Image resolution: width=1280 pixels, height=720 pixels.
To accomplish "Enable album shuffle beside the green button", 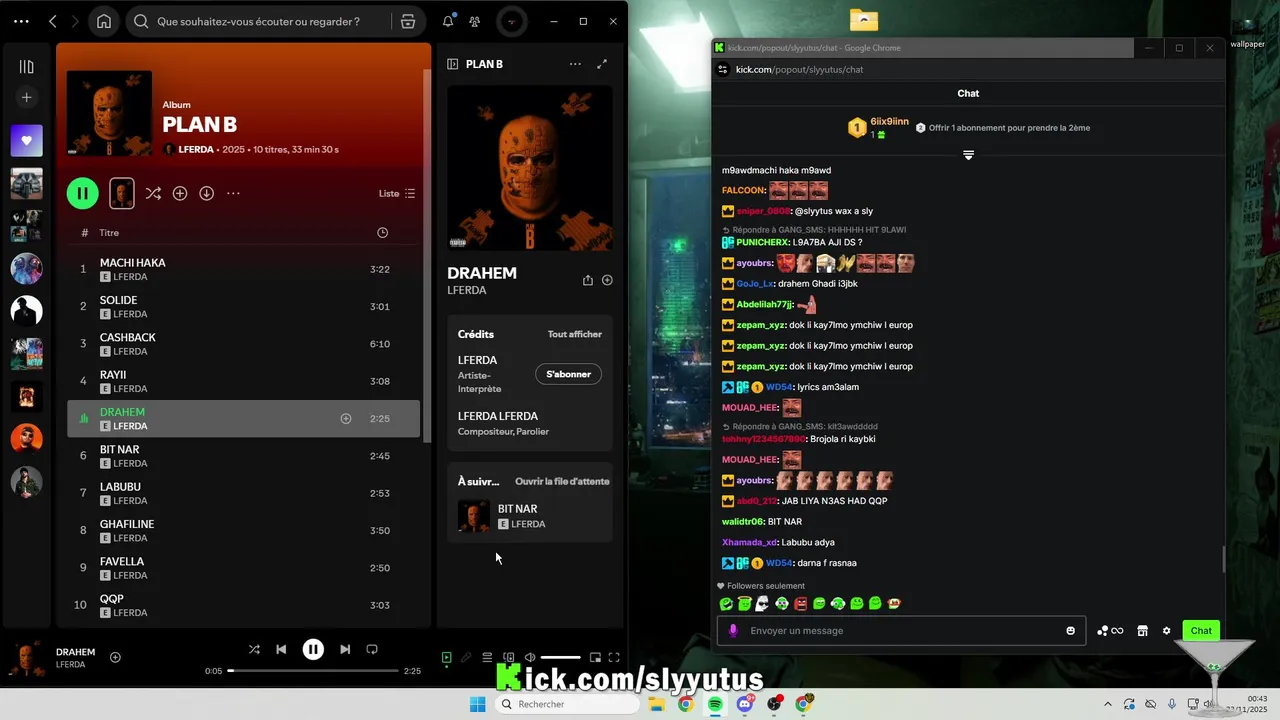I will coord(153,193).
